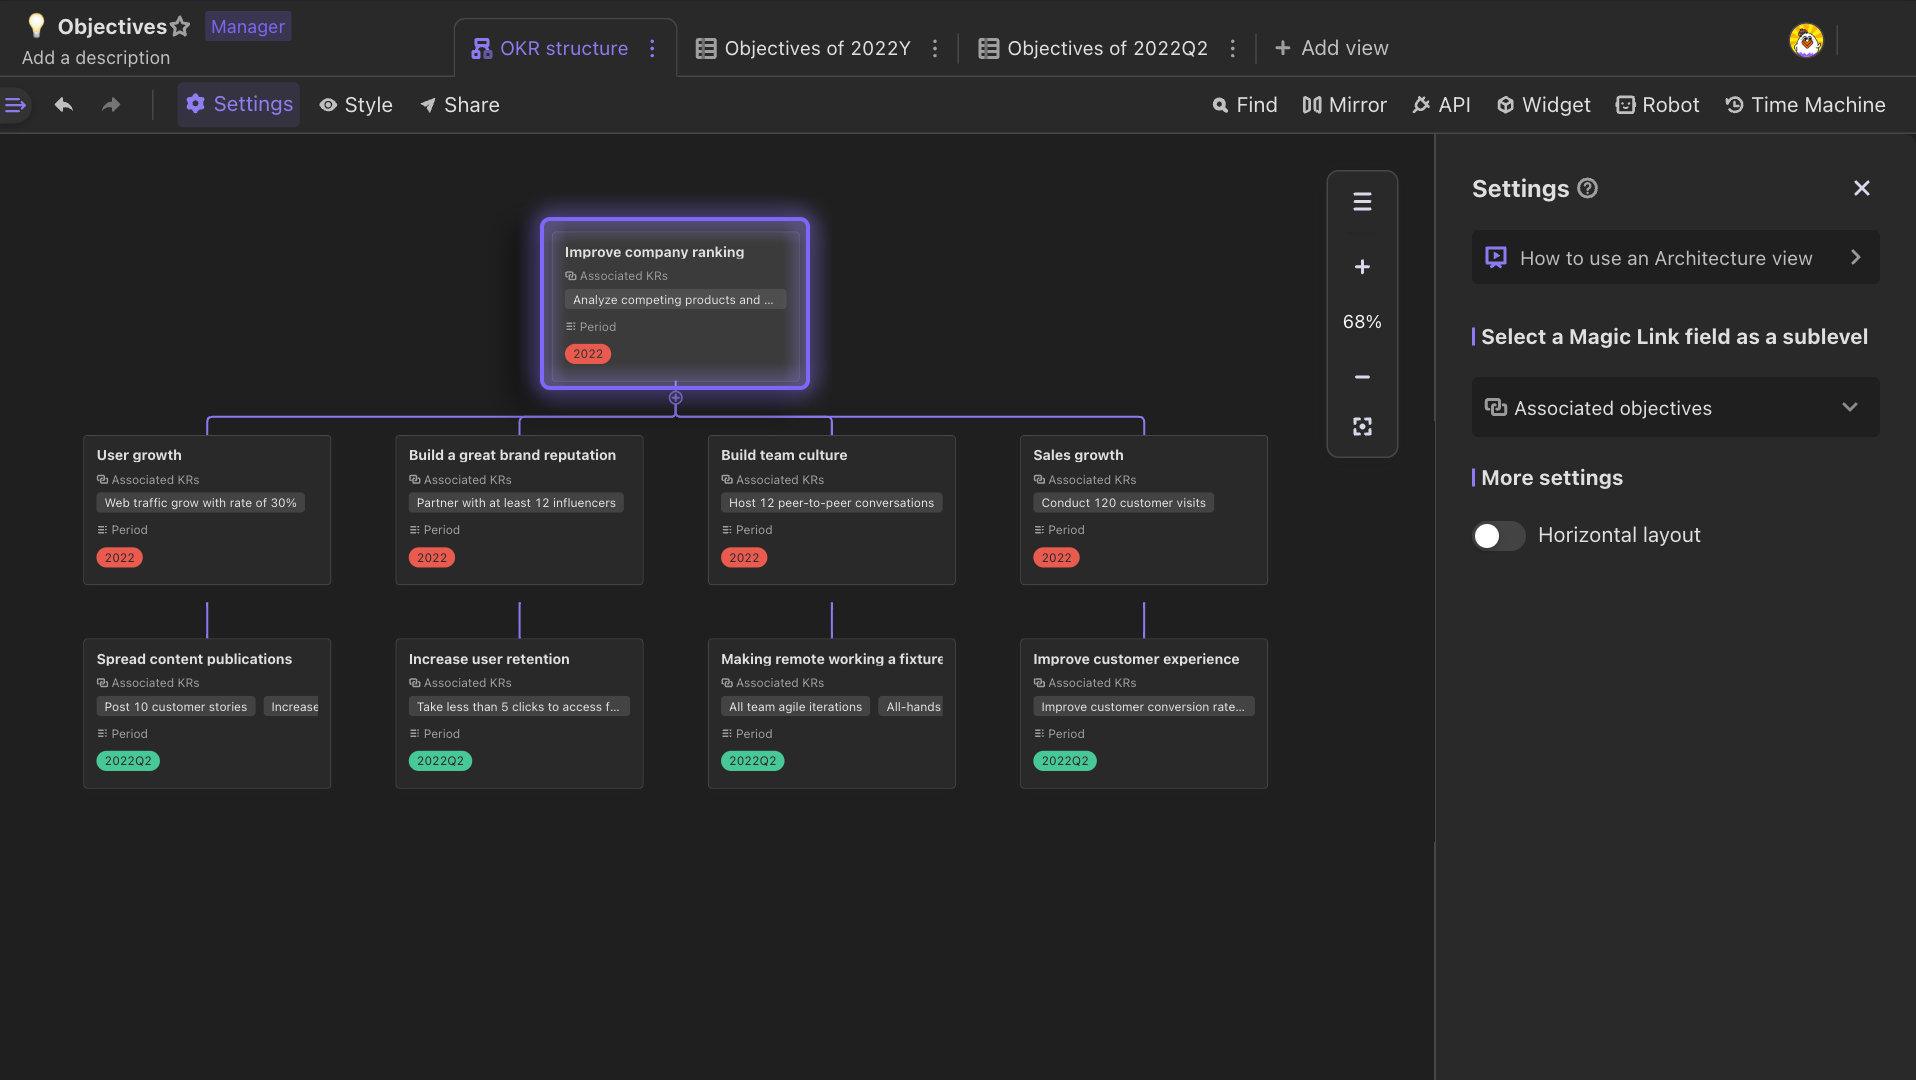Viewport: 1916px width, 1080px height.
Task: Open the Robot automation panel
Action: tap(1658, 105)
